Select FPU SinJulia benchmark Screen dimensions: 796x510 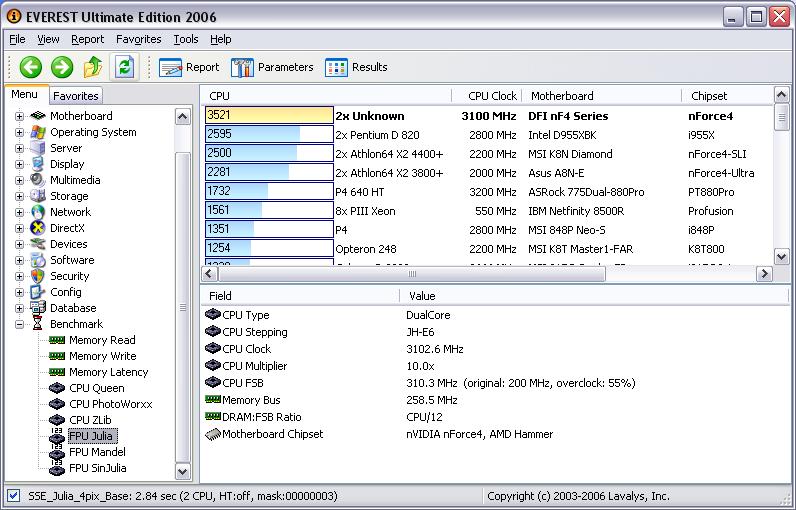pyautogui.click(x=97, y=468)
